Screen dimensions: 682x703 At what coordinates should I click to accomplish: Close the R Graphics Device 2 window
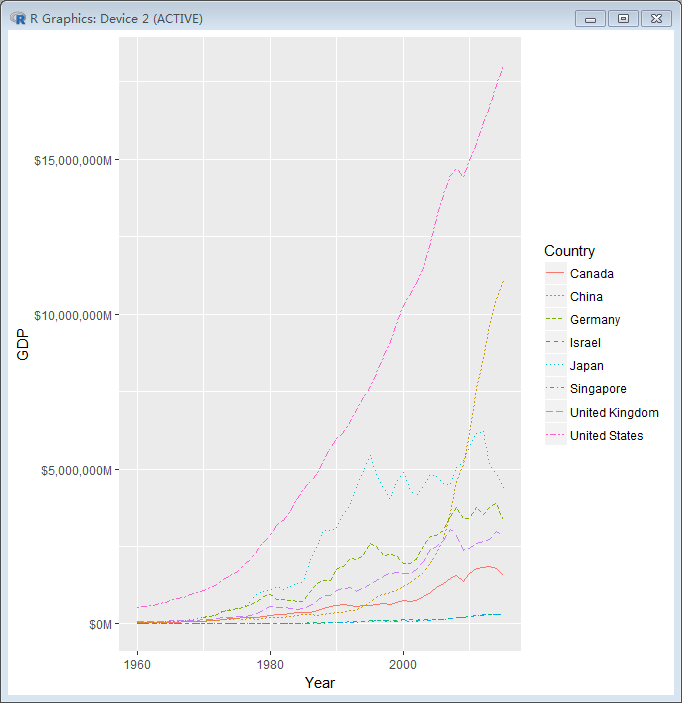click(656, 18)
